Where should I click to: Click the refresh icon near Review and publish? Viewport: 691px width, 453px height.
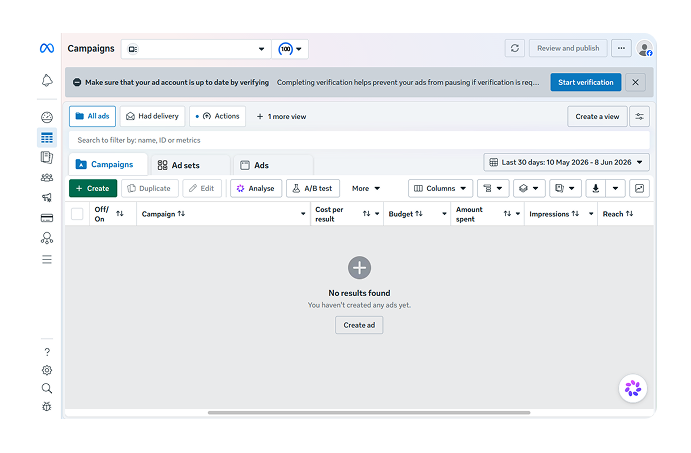coord(514,48)
